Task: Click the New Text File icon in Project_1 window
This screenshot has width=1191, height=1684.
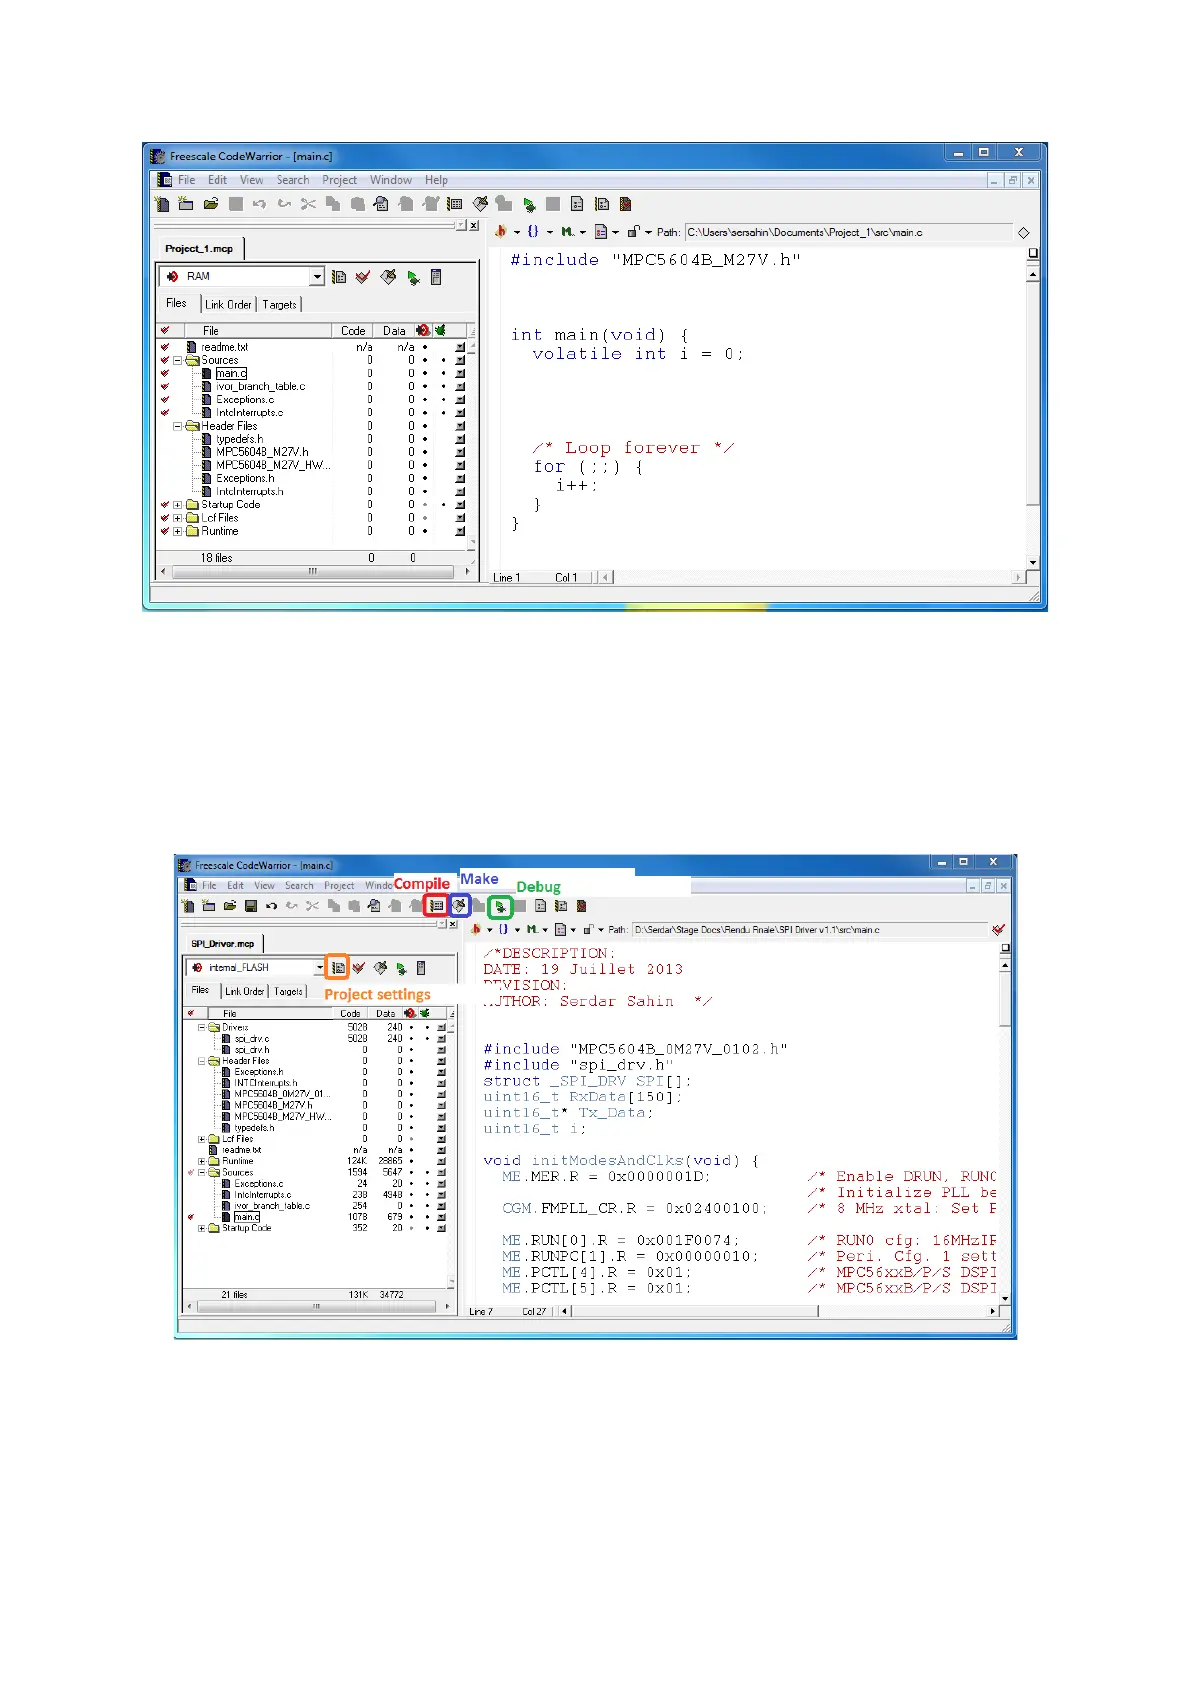Action: pyautogui.click(x=162, y=204)
